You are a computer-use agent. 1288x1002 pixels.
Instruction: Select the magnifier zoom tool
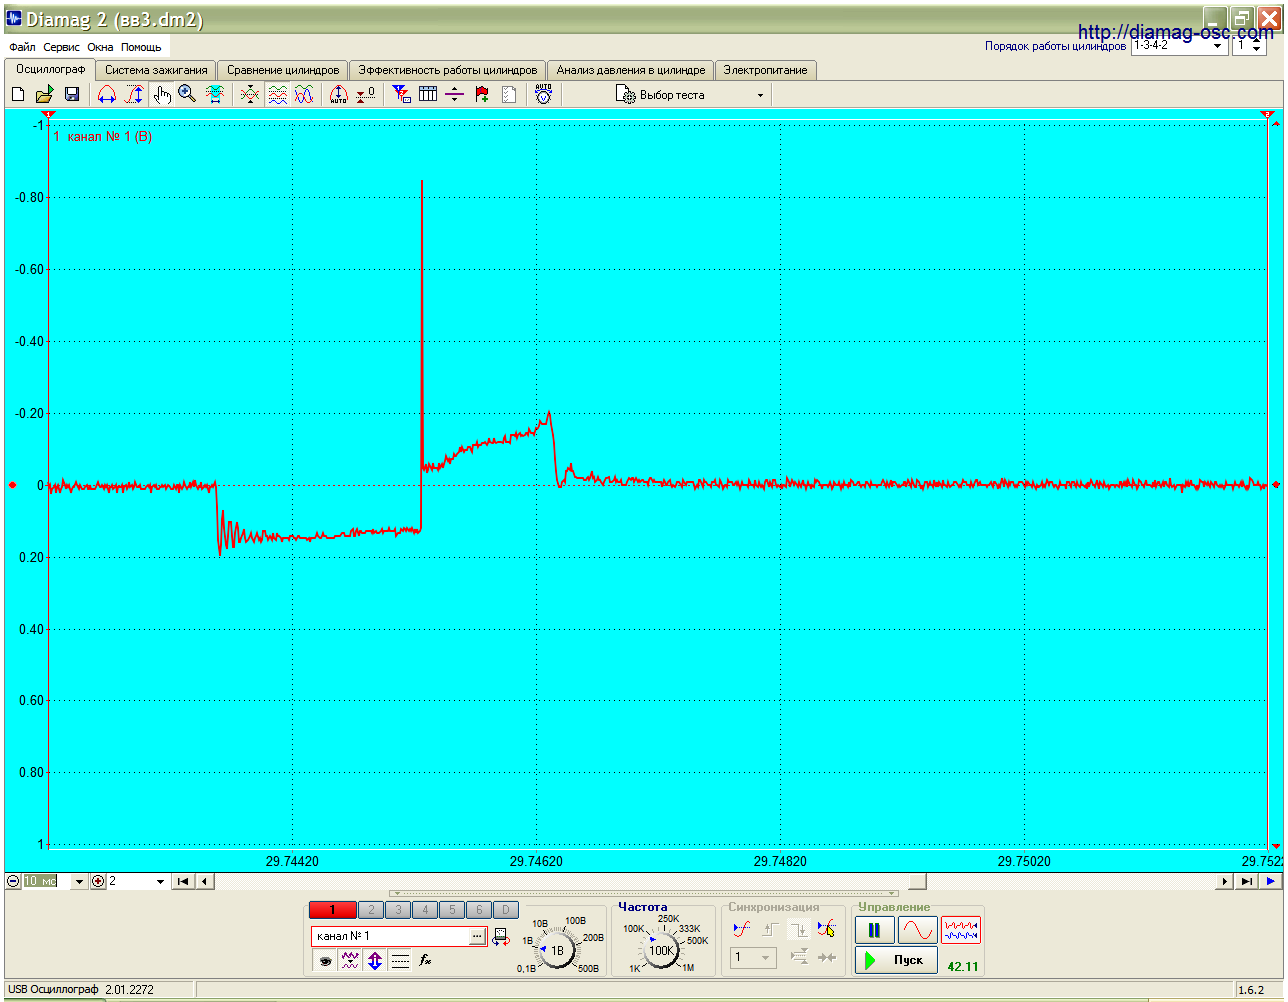point(187,94)
